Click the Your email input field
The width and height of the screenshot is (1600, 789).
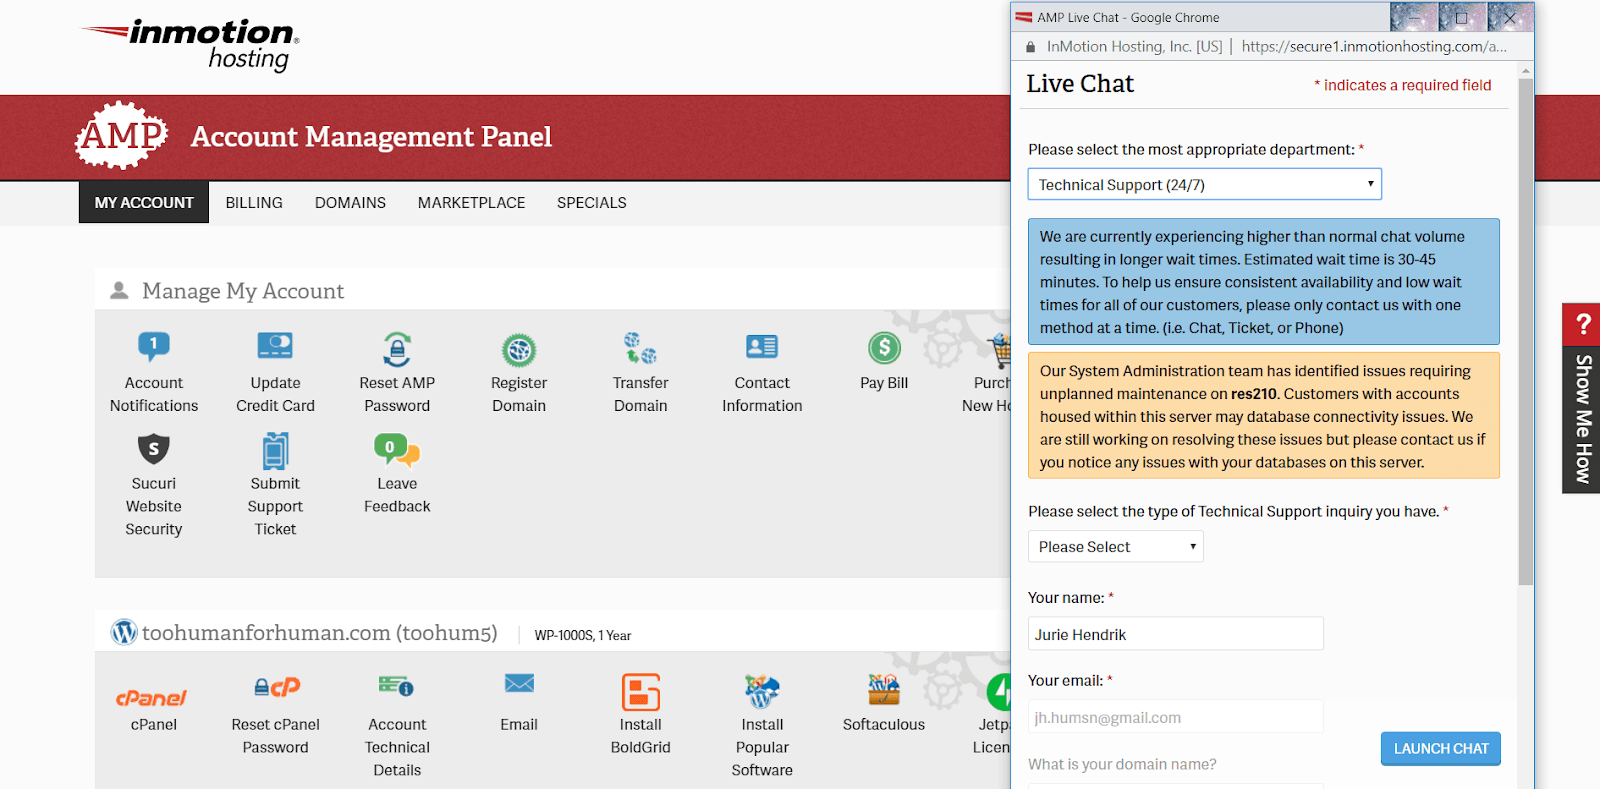point(1176,717)
